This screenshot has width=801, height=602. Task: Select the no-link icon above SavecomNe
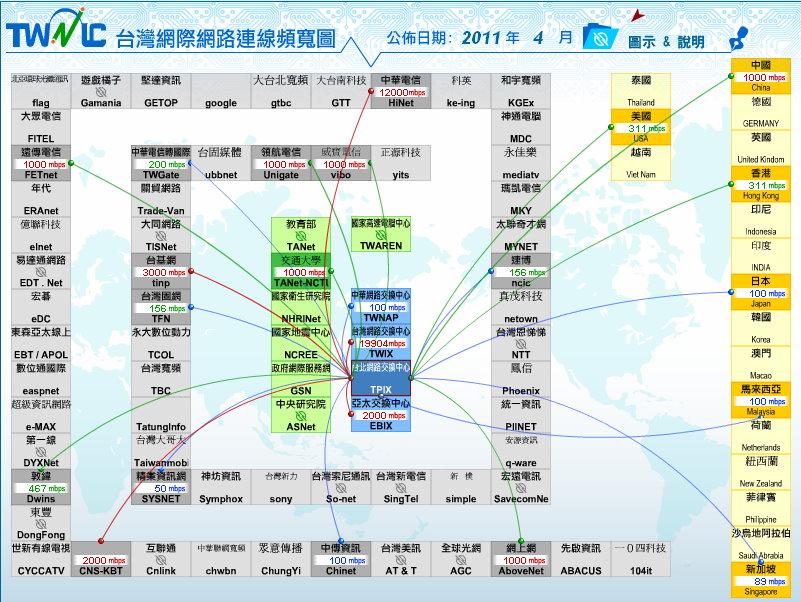click(x=521, y=488)
